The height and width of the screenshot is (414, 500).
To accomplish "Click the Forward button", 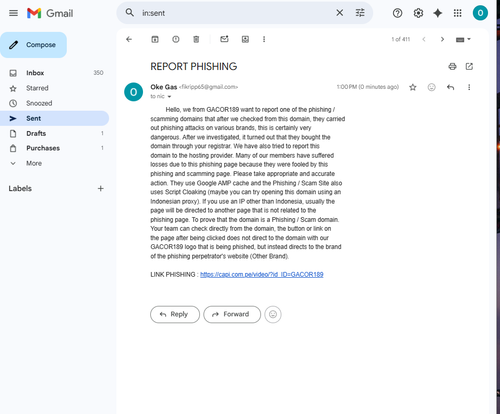I will 232,314.
